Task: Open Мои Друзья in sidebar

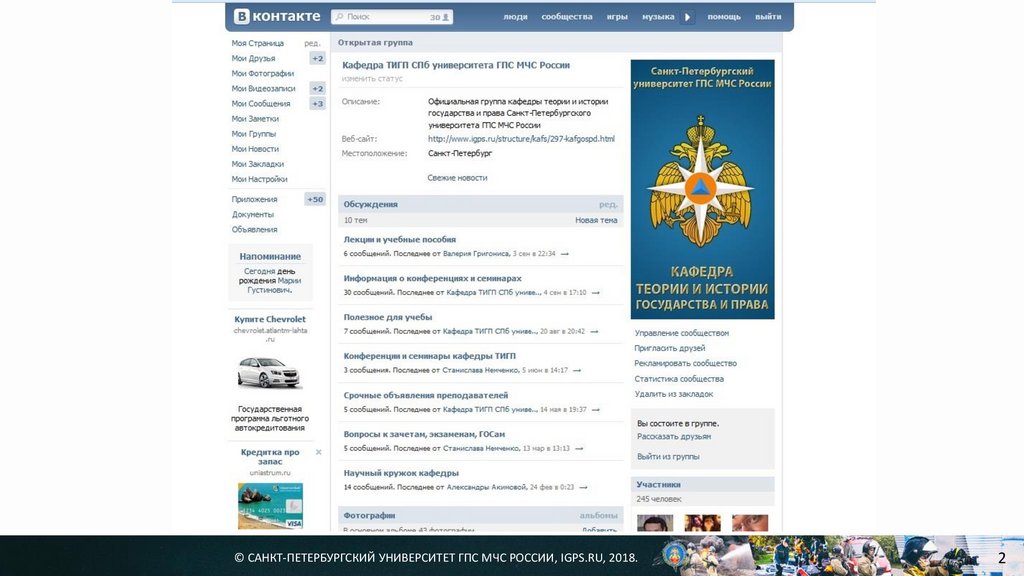Action: point(253,58)
